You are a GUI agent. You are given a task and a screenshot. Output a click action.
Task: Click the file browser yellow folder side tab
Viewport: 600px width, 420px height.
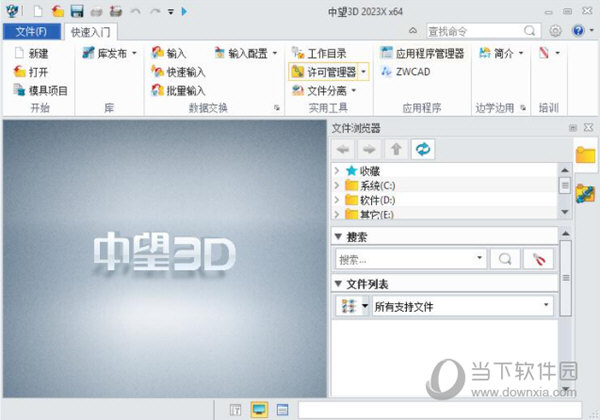[585, 155]
